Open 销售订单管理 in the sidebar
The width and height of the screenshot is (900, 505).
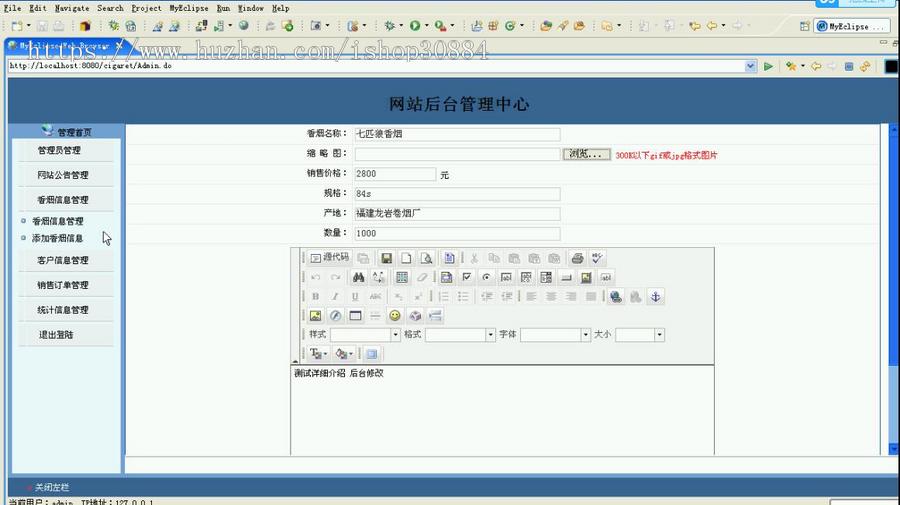[x=63, y=285]
